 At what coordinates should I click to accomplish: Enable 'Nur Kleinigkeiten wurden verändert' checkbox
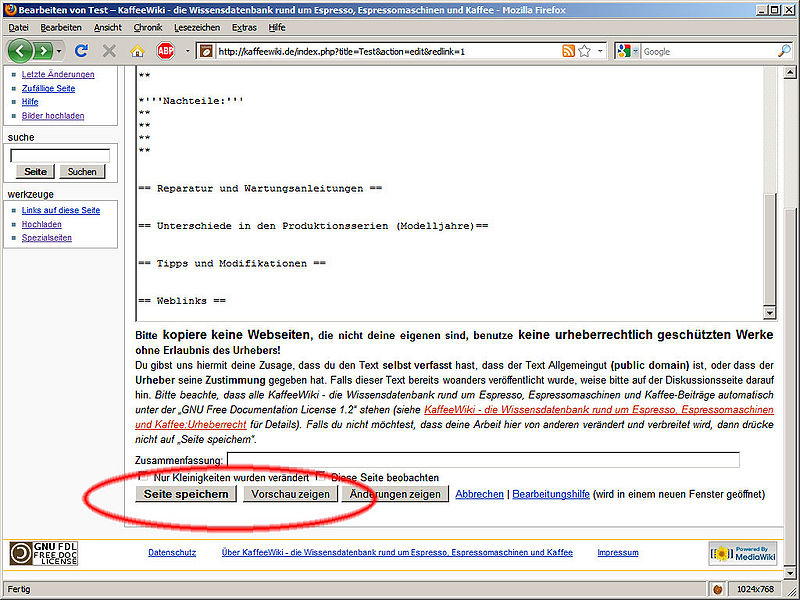click(x=143, y=478)
